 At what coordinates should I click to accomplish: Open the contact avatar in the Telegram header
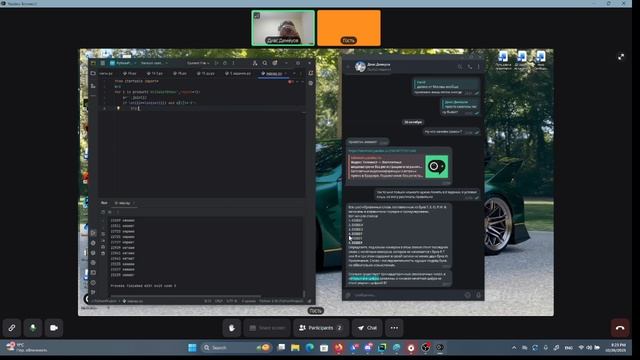(360, 67)
